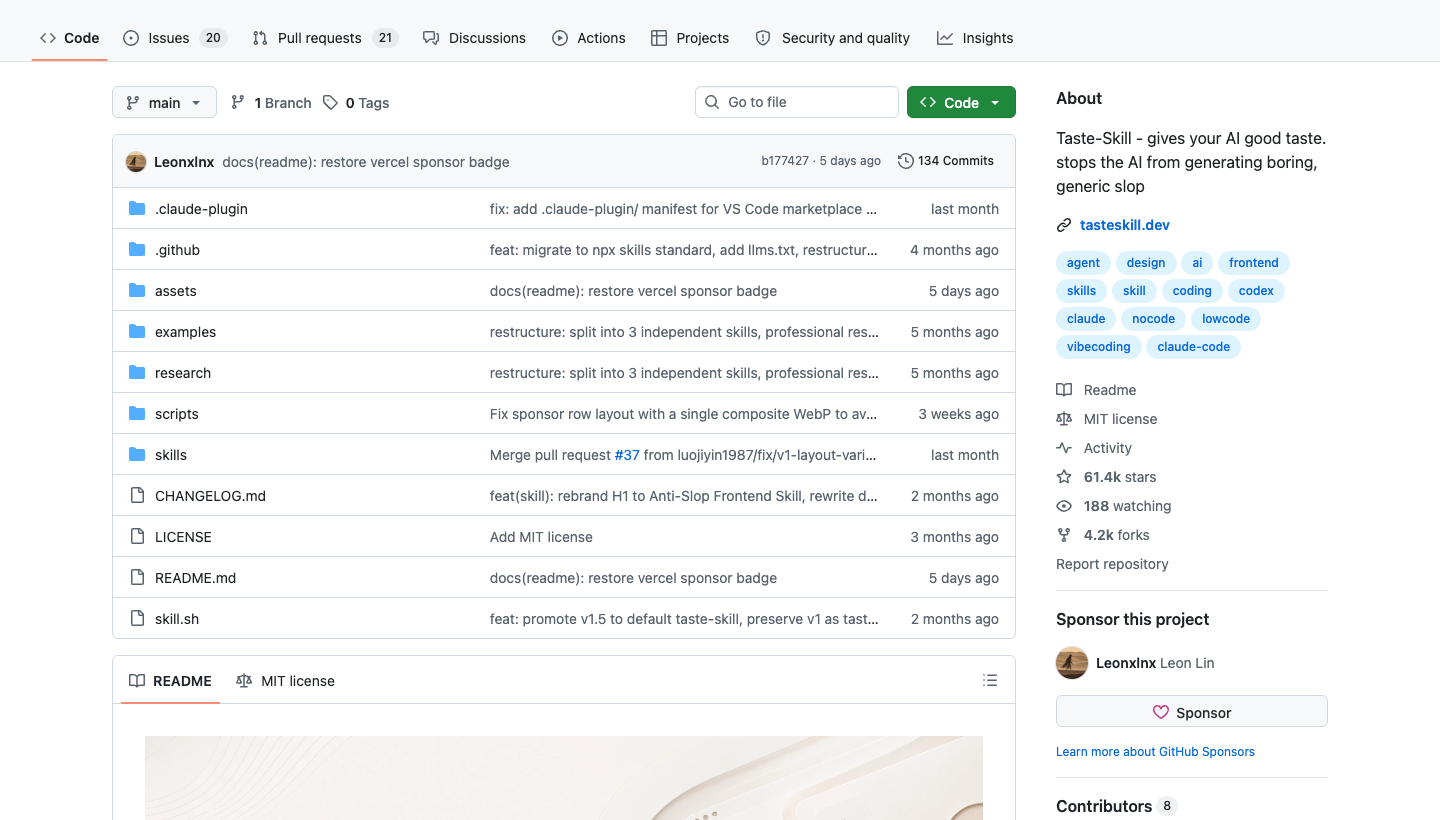
Task: Open the Insights tab
Action: (x=975, y=38)
